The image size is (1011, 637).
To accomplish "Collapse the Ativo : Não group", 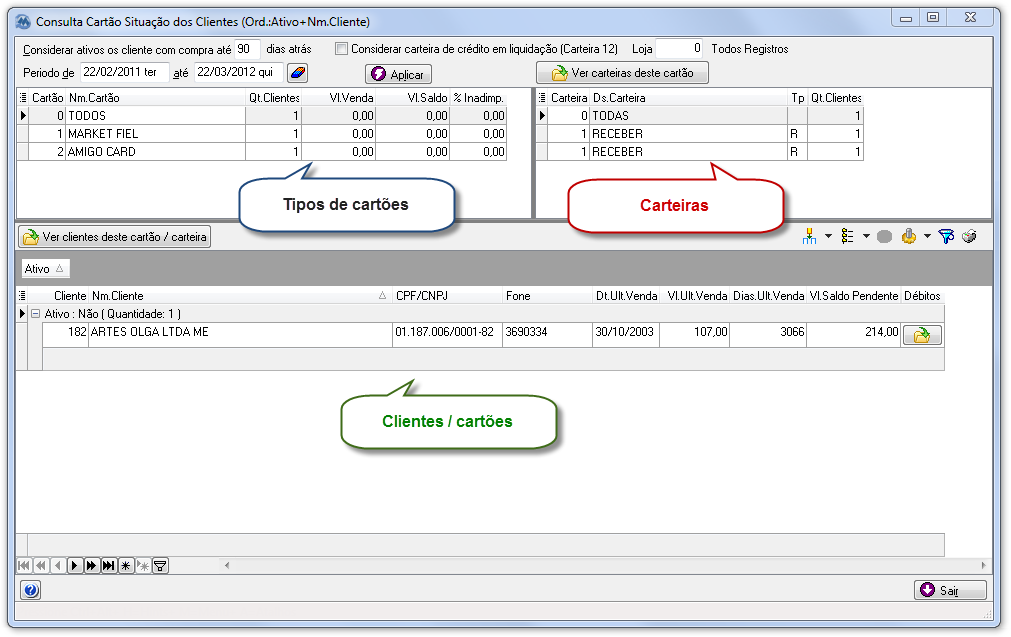I will (36, 314).
